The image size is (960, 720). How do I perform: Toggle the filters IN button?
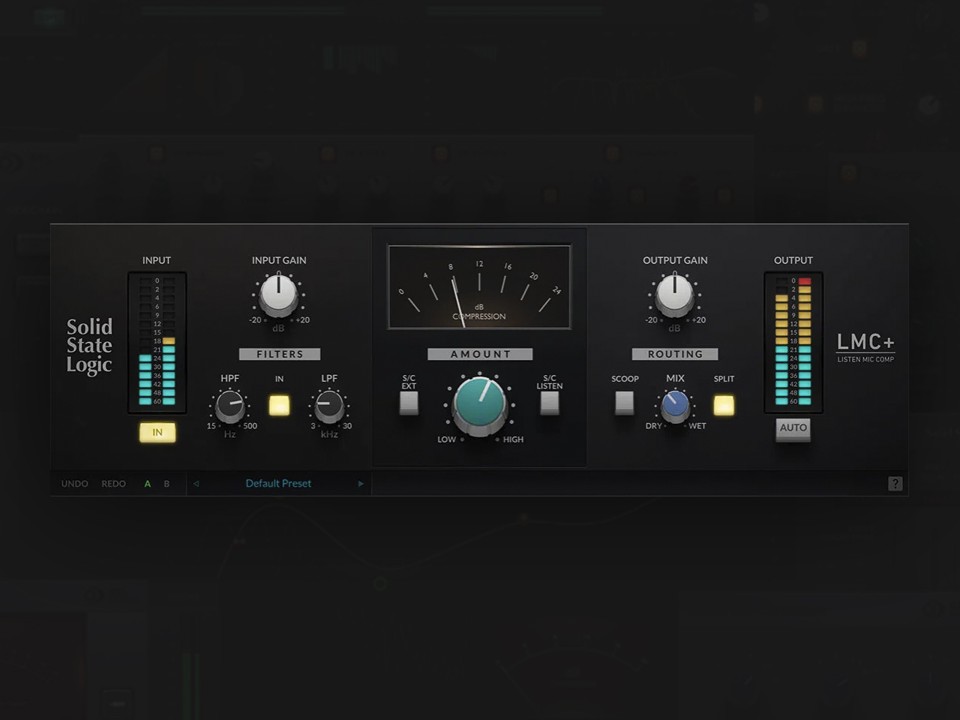pos(279,405)
